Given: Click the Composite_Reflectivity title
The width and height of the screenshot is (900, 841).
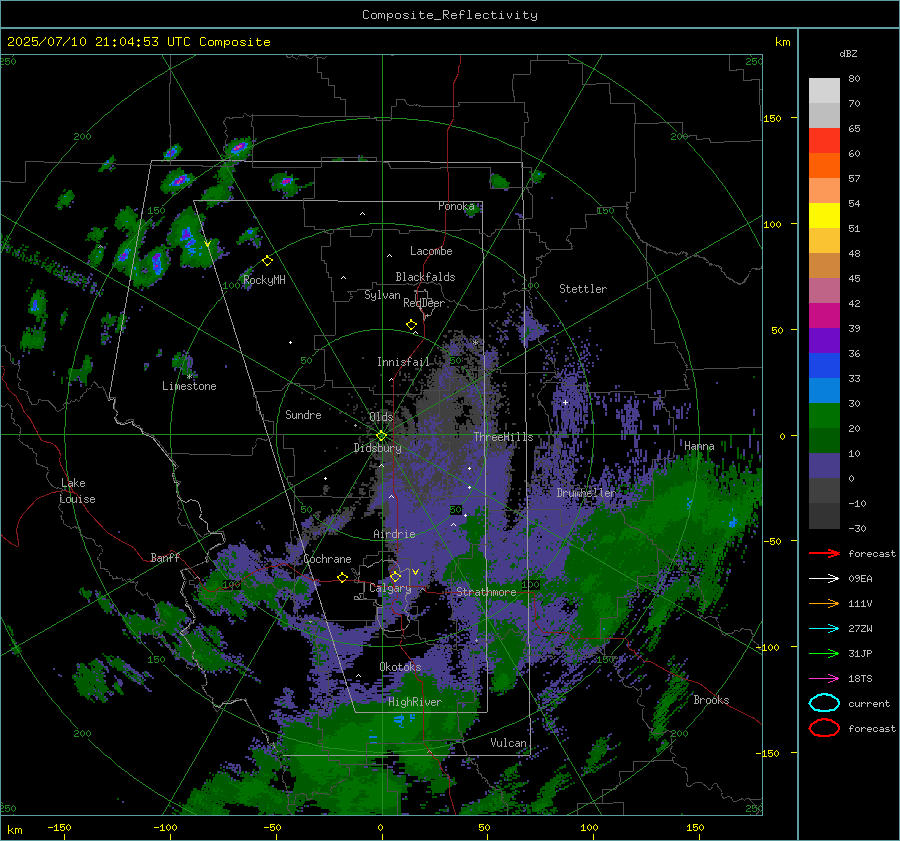Looking at the screenshot, I should (450, 15).
